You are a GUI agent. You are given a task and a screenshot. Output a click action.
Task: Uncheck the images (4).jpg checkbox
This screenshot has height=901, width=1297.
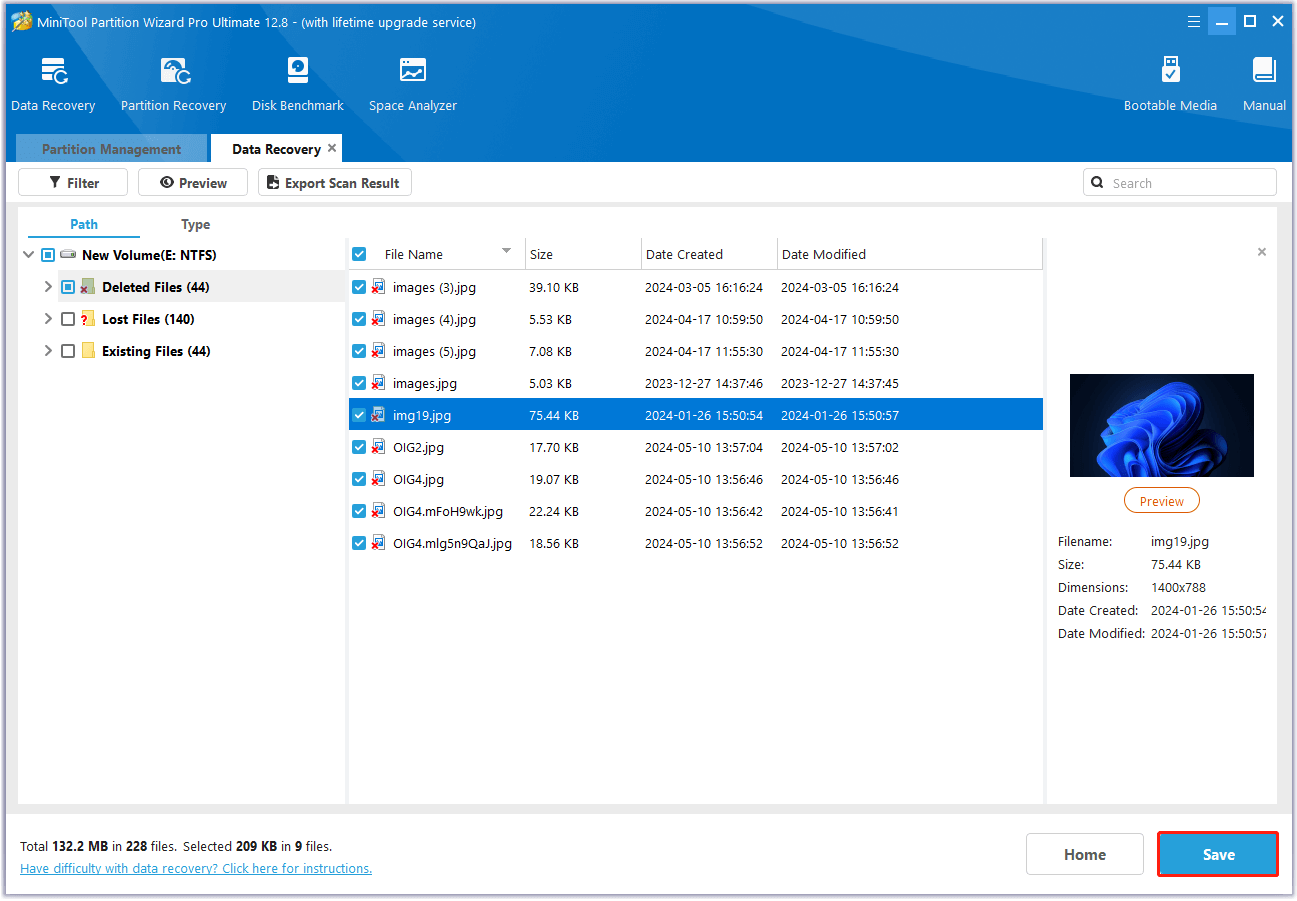(359, 319)
